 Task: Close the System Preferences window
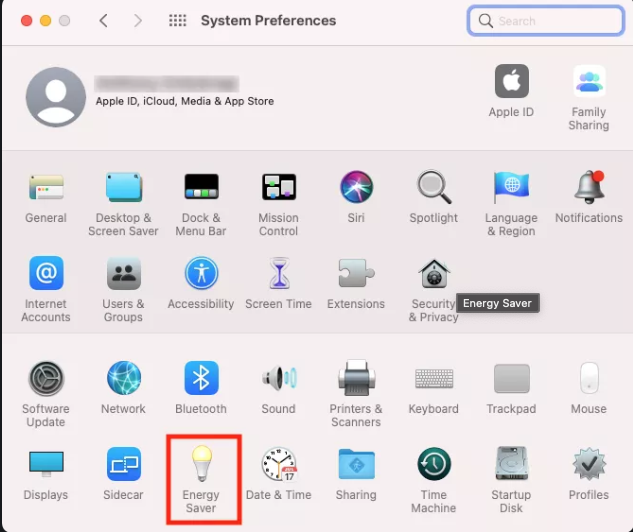[x=27, y=21]
